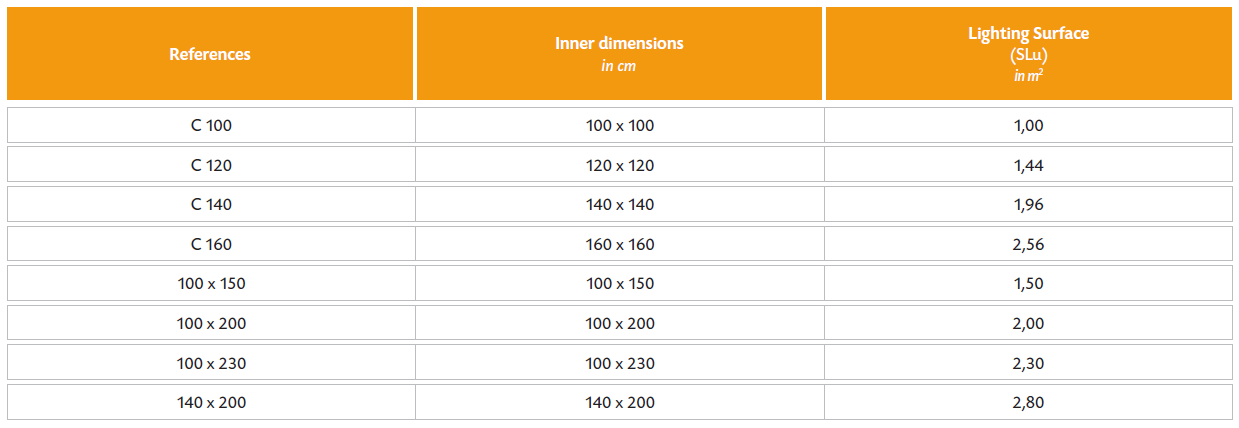Click the lighting surface value 2,56
Viewport: 1239px width, 428px height.
point(1028,244)
